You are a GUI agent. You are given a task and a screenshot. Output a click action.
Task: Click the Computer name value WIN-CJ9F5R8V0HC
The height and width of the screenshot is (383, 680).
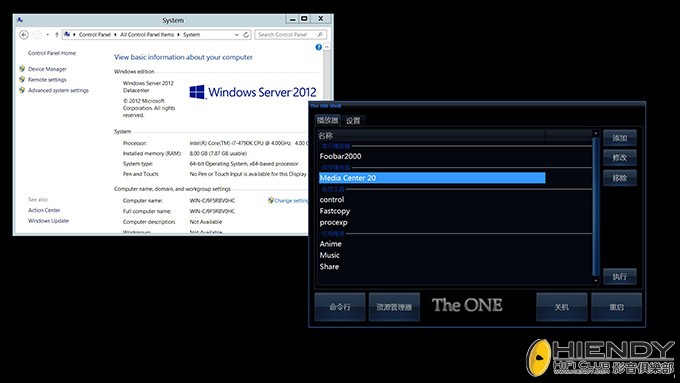(x=212, y=200)
